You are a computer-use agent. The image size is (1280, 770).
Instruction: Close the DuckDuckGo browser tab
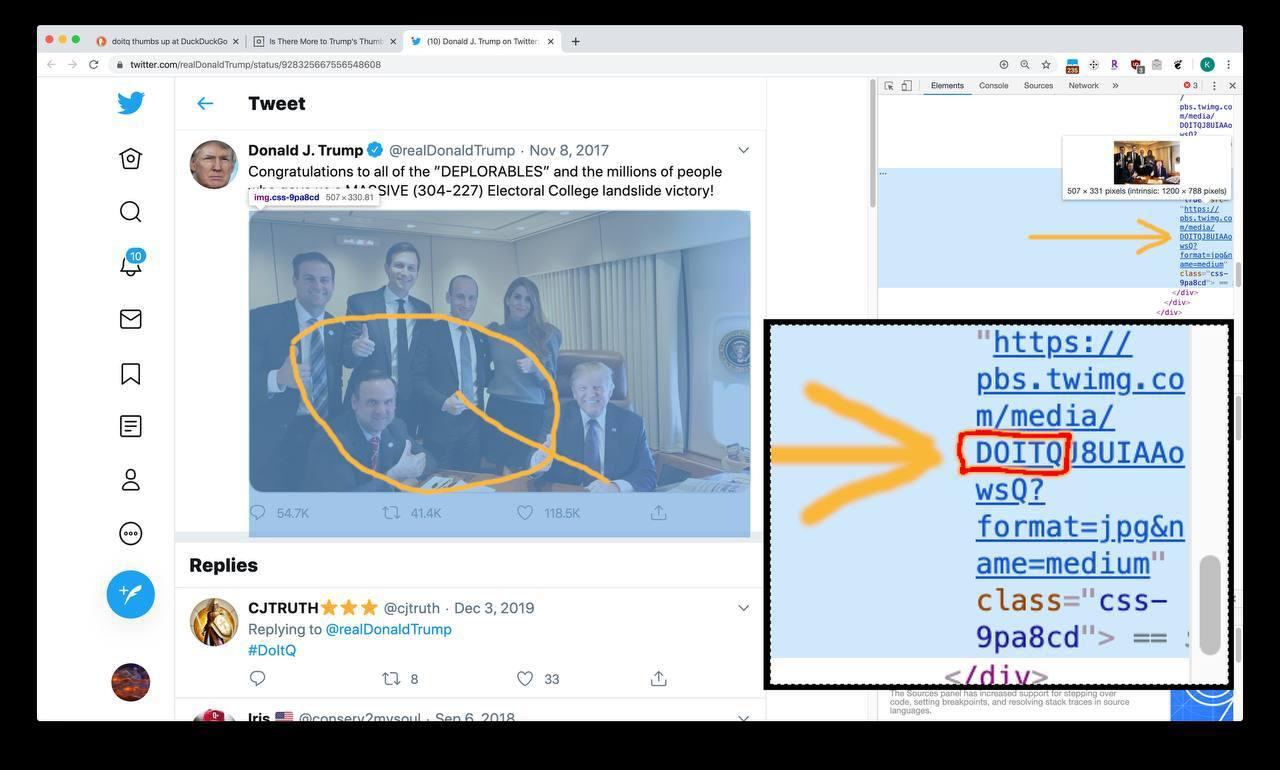(236, 41)
